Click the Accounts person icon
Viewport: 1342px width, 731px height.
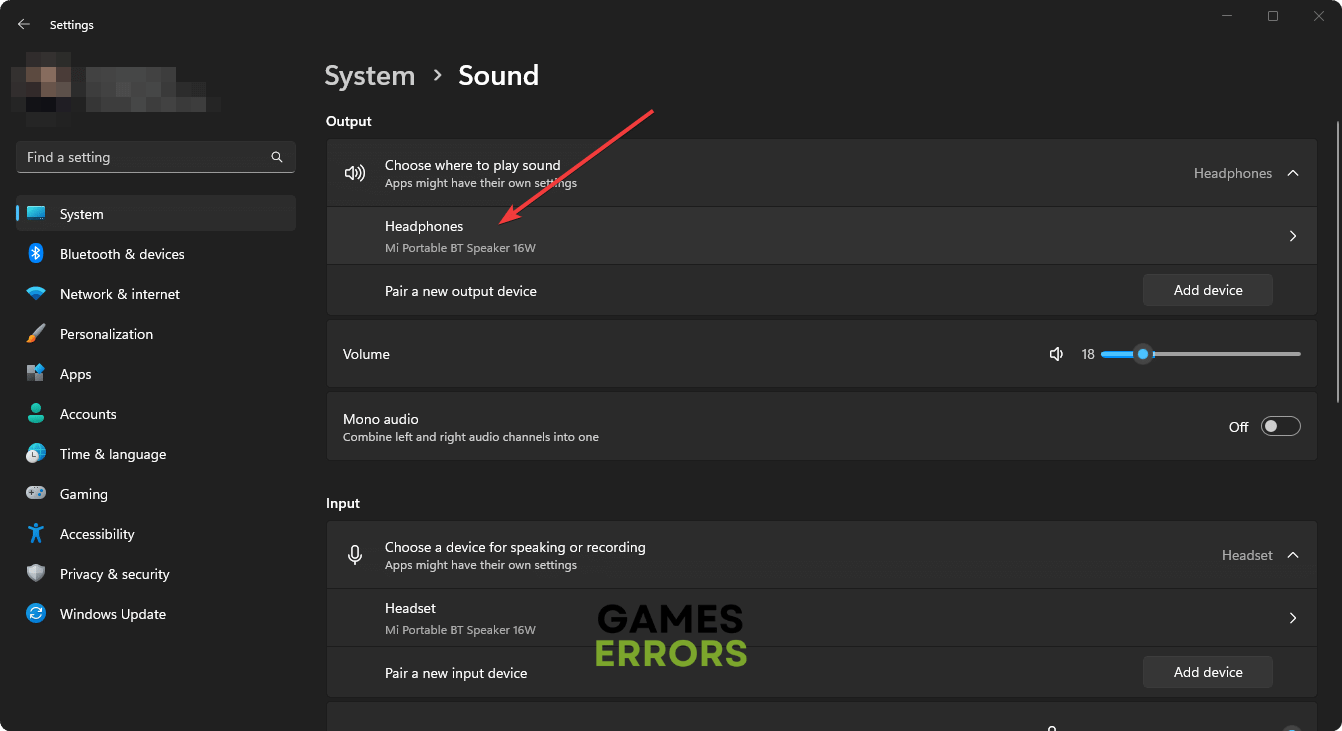coord(36,414)
